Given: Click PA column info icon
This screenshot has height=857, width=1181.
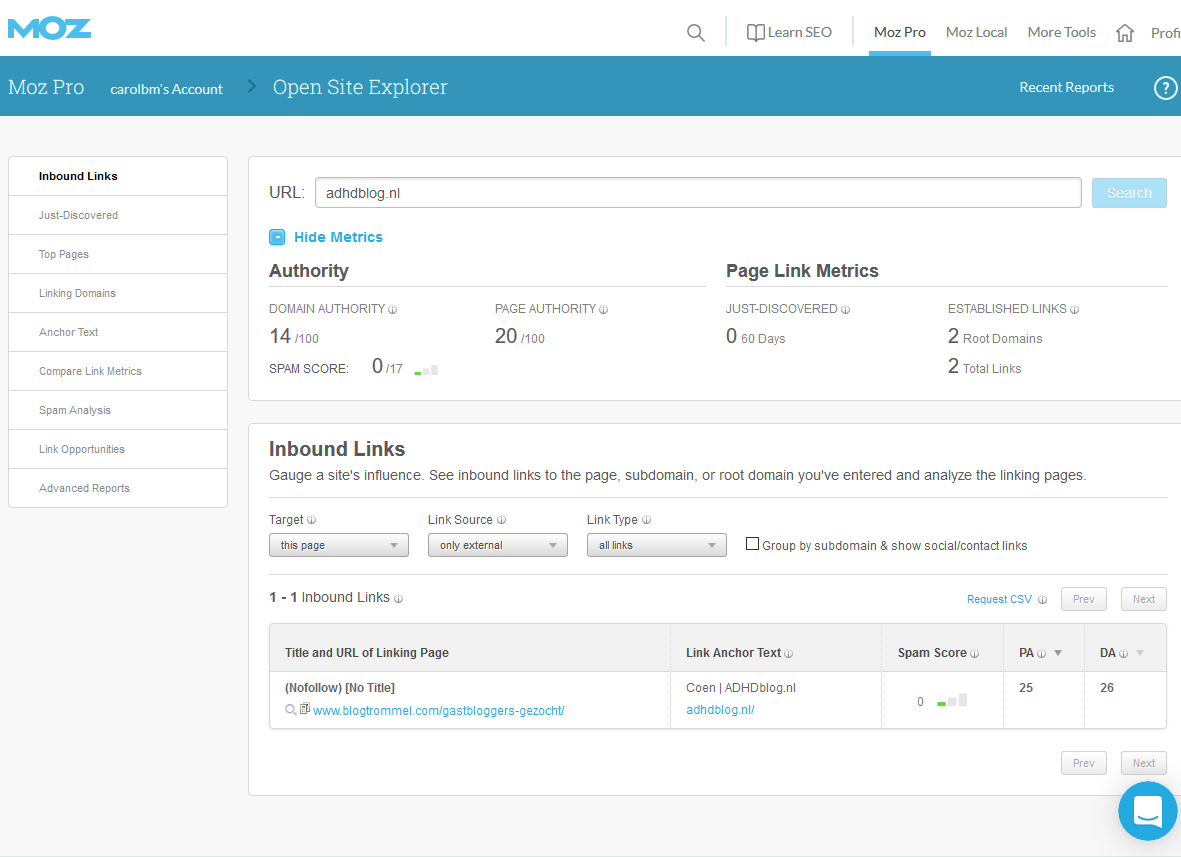Looking at the screenshot, I should pos(1042,654).
